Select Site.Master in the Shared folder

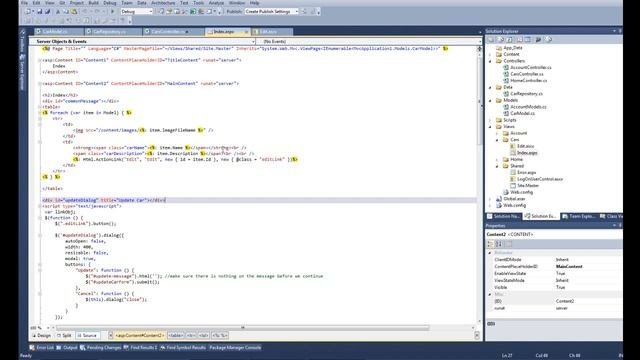coord(528,186)
